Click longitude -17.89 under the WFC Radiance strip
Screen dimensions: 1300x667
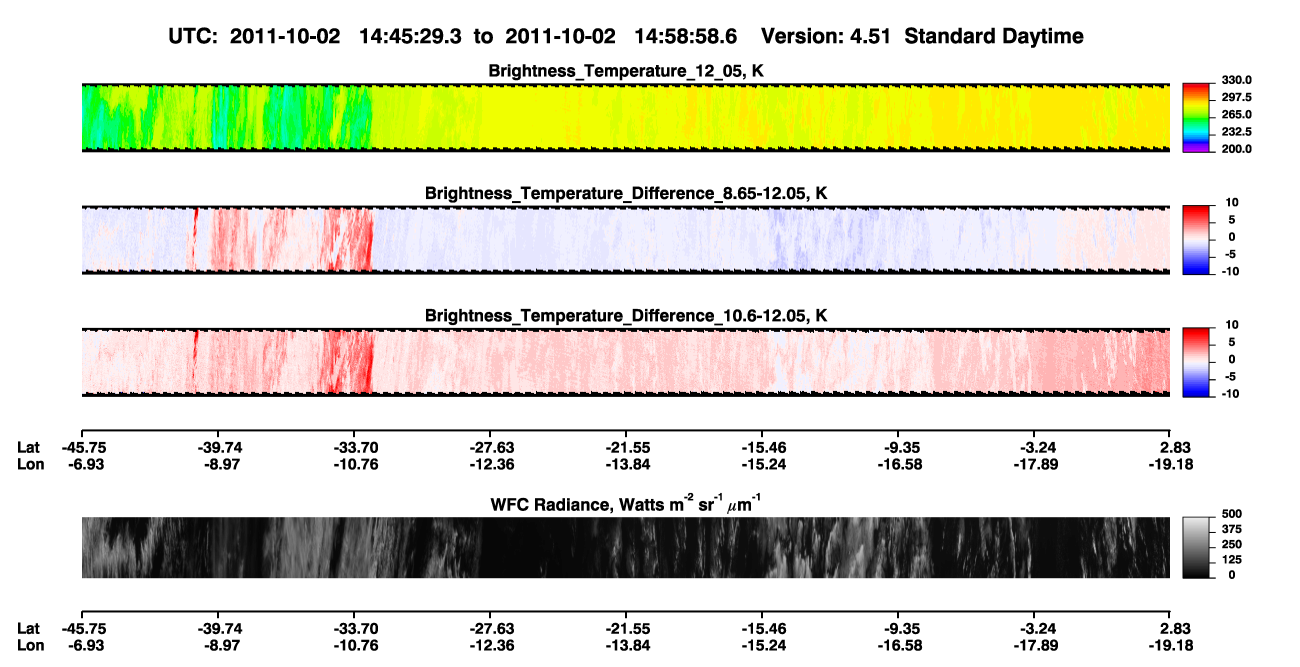(x=1034, y=644)
